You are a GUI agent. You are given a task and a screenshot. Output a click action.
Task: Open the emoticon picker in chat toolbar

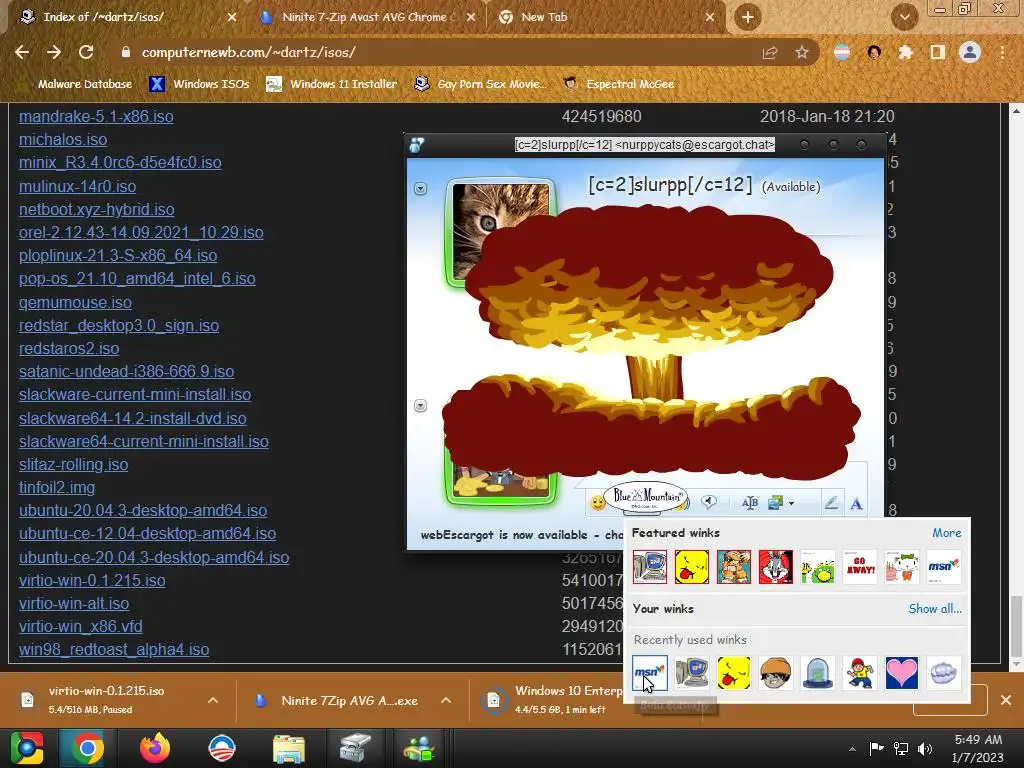click(x=597, y=503)
